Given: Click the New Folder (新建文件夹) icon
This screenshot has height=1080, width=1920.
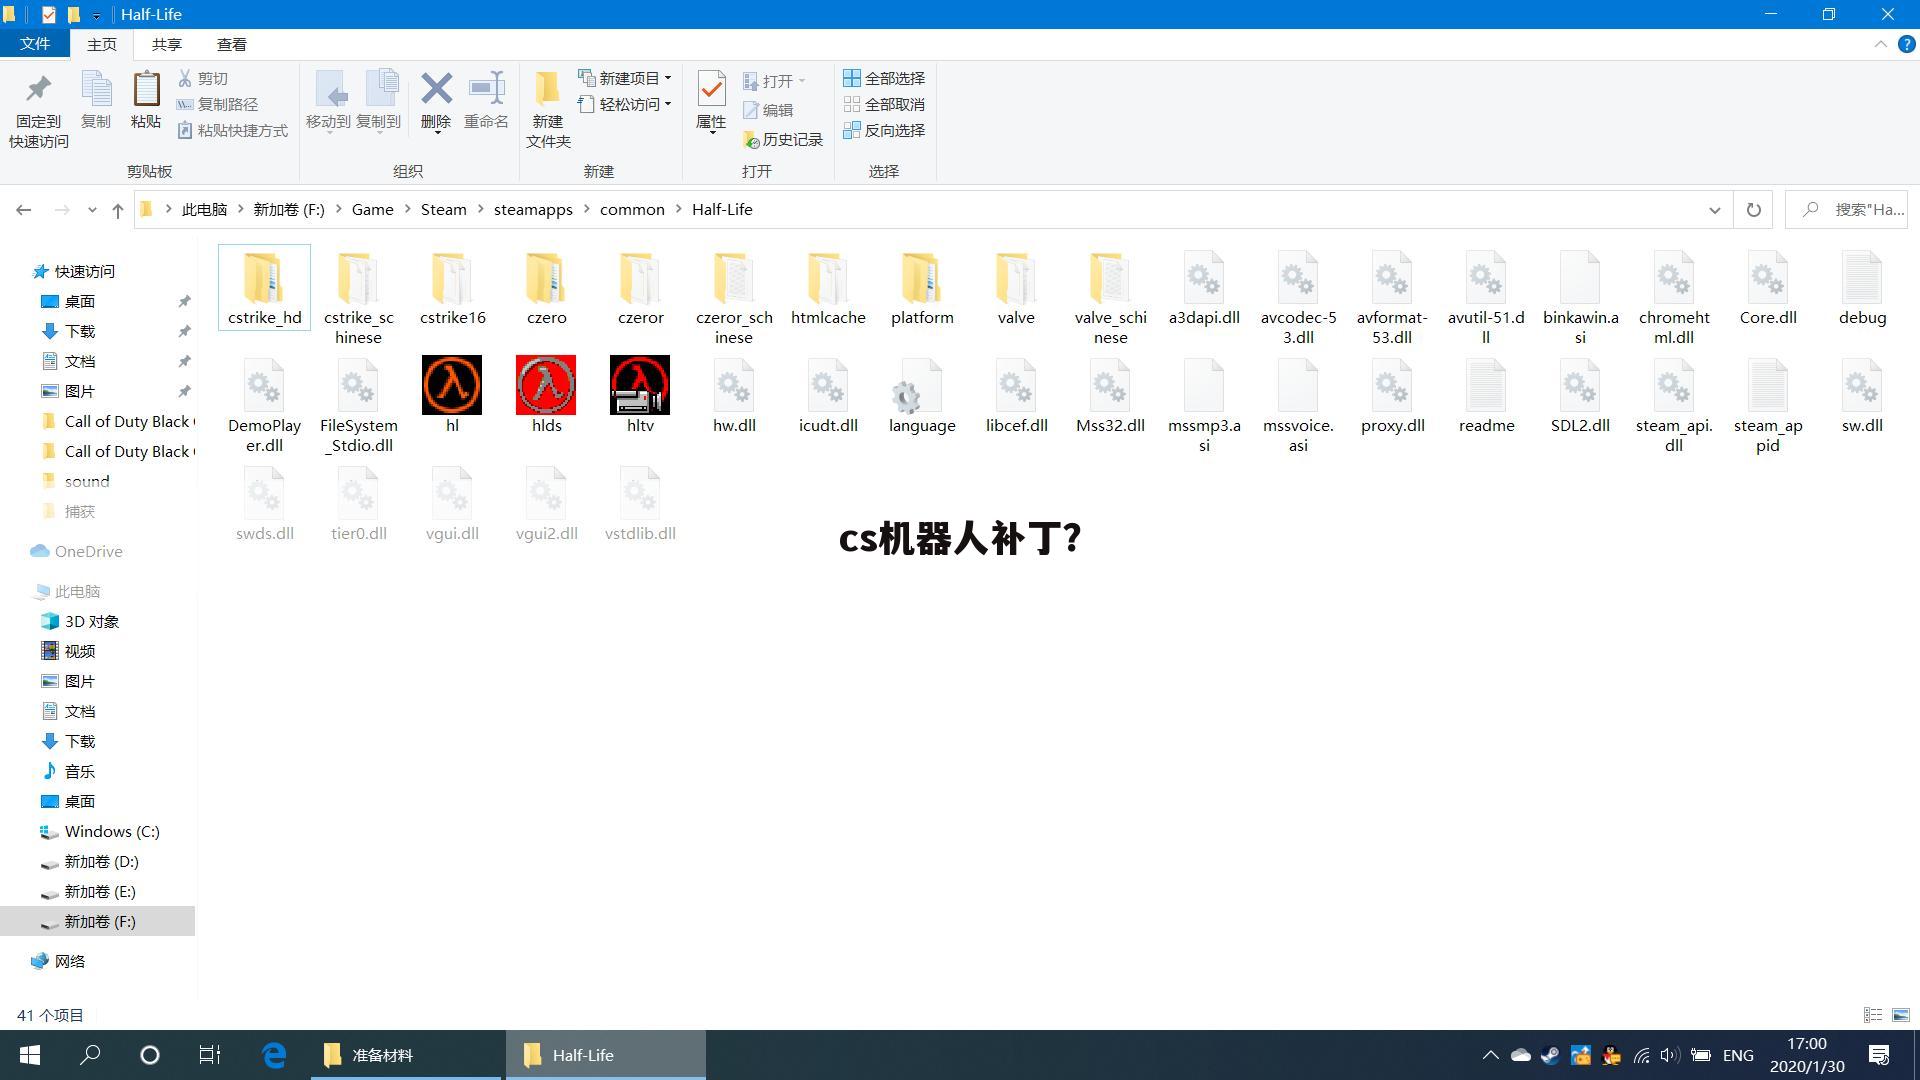Looking at the screenshot, I should click(547, 90).
